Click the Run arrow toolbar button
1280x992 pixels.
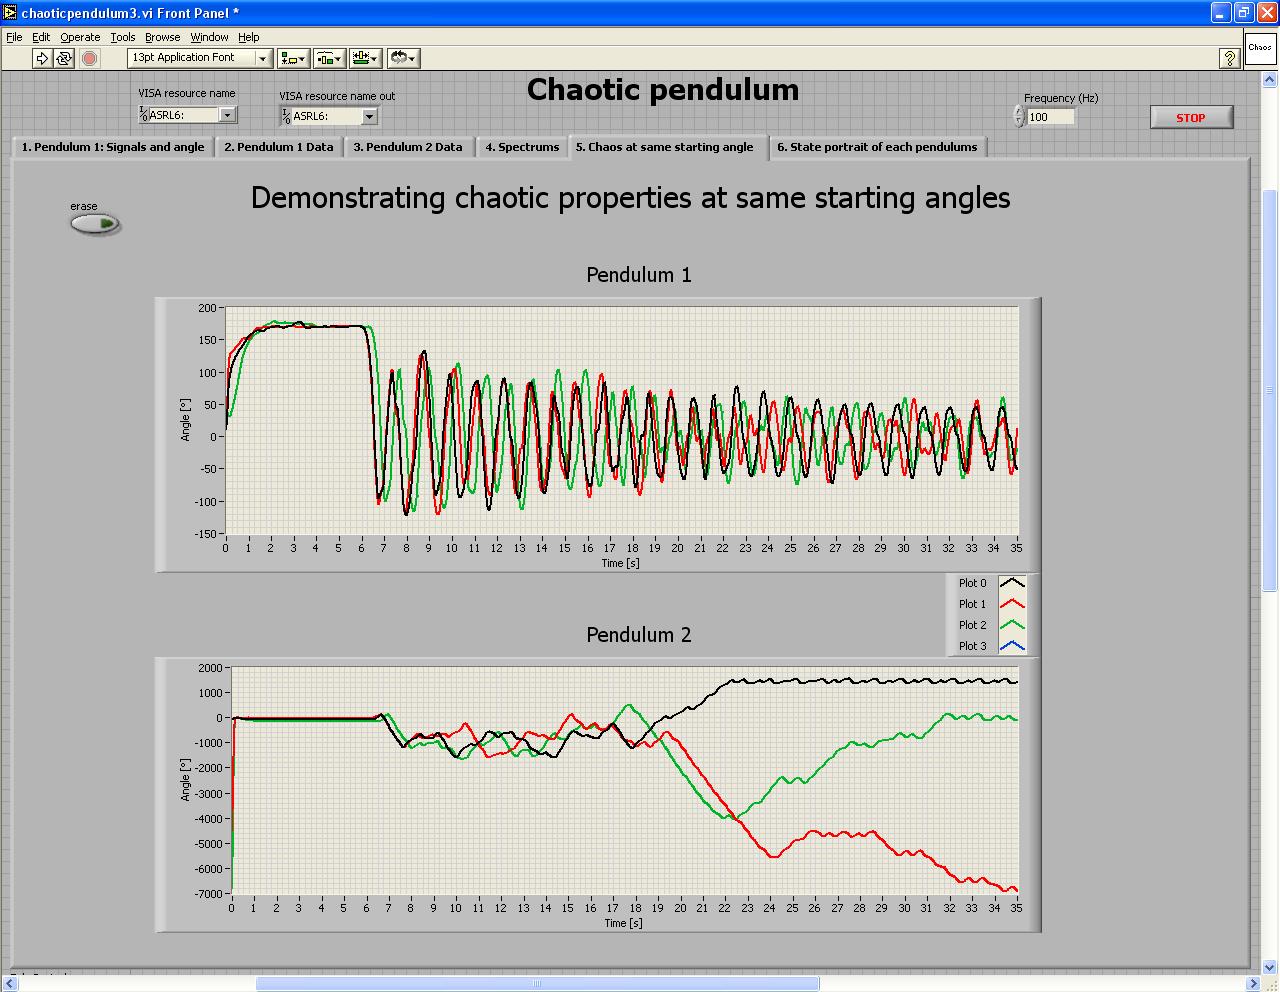point(42,58)
